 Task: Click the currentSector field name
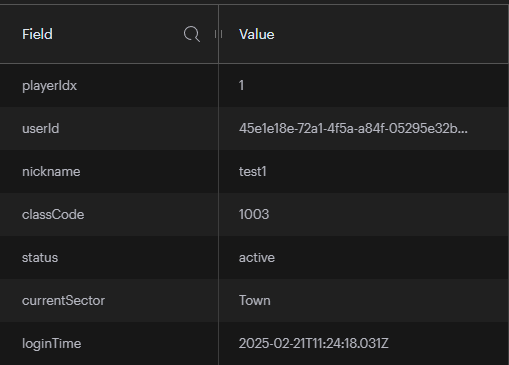pyautogui.click(x=63, y=301)
